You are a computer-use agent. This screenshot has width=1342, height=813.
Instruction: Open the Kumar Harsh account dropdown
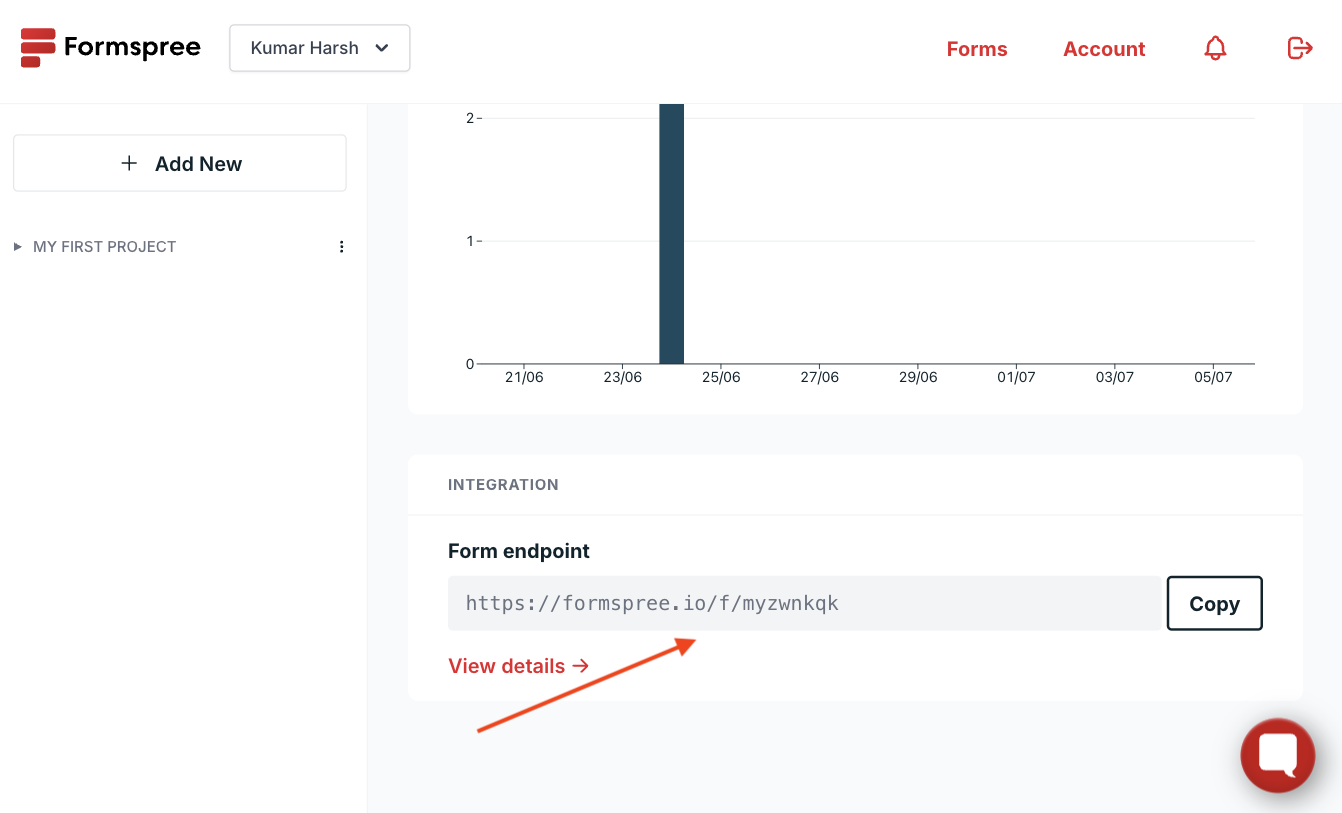point(319,47)
